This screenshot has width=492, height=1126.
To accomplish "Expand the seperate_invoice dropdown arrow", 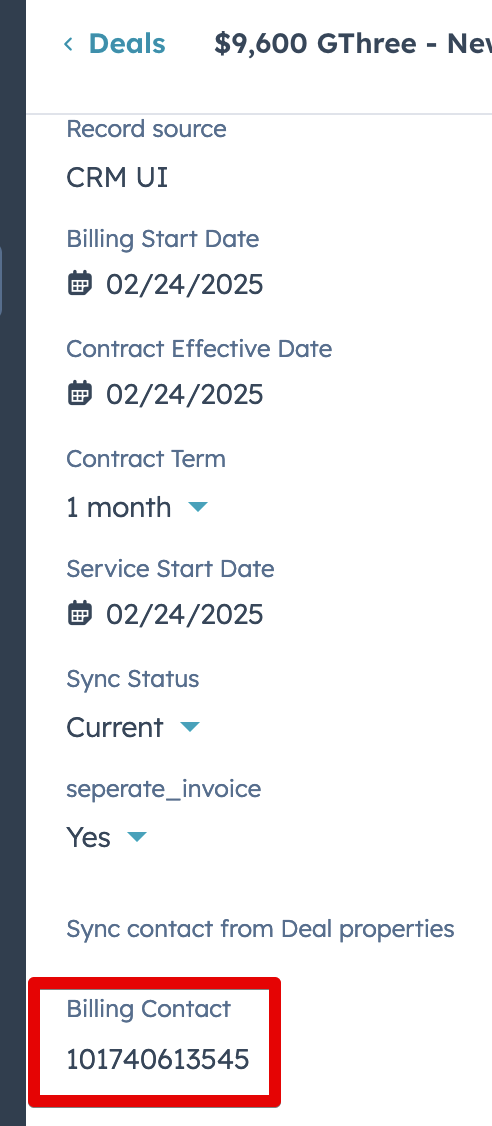I will pos(136,837).
